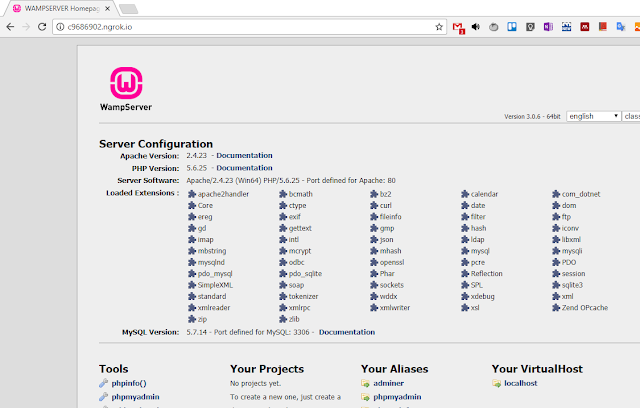
Task: Open the phpinfo() tool link
Action: click(x=129, y=383)
